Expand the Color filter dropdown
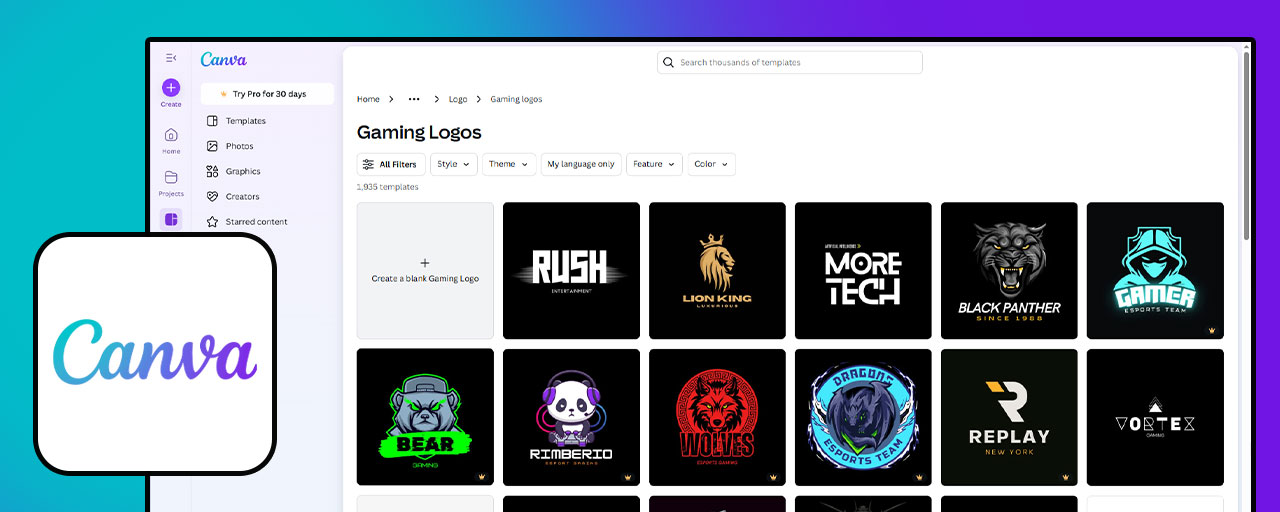The width and height of the screenshot is (1280, 512). tap(711, 164)
